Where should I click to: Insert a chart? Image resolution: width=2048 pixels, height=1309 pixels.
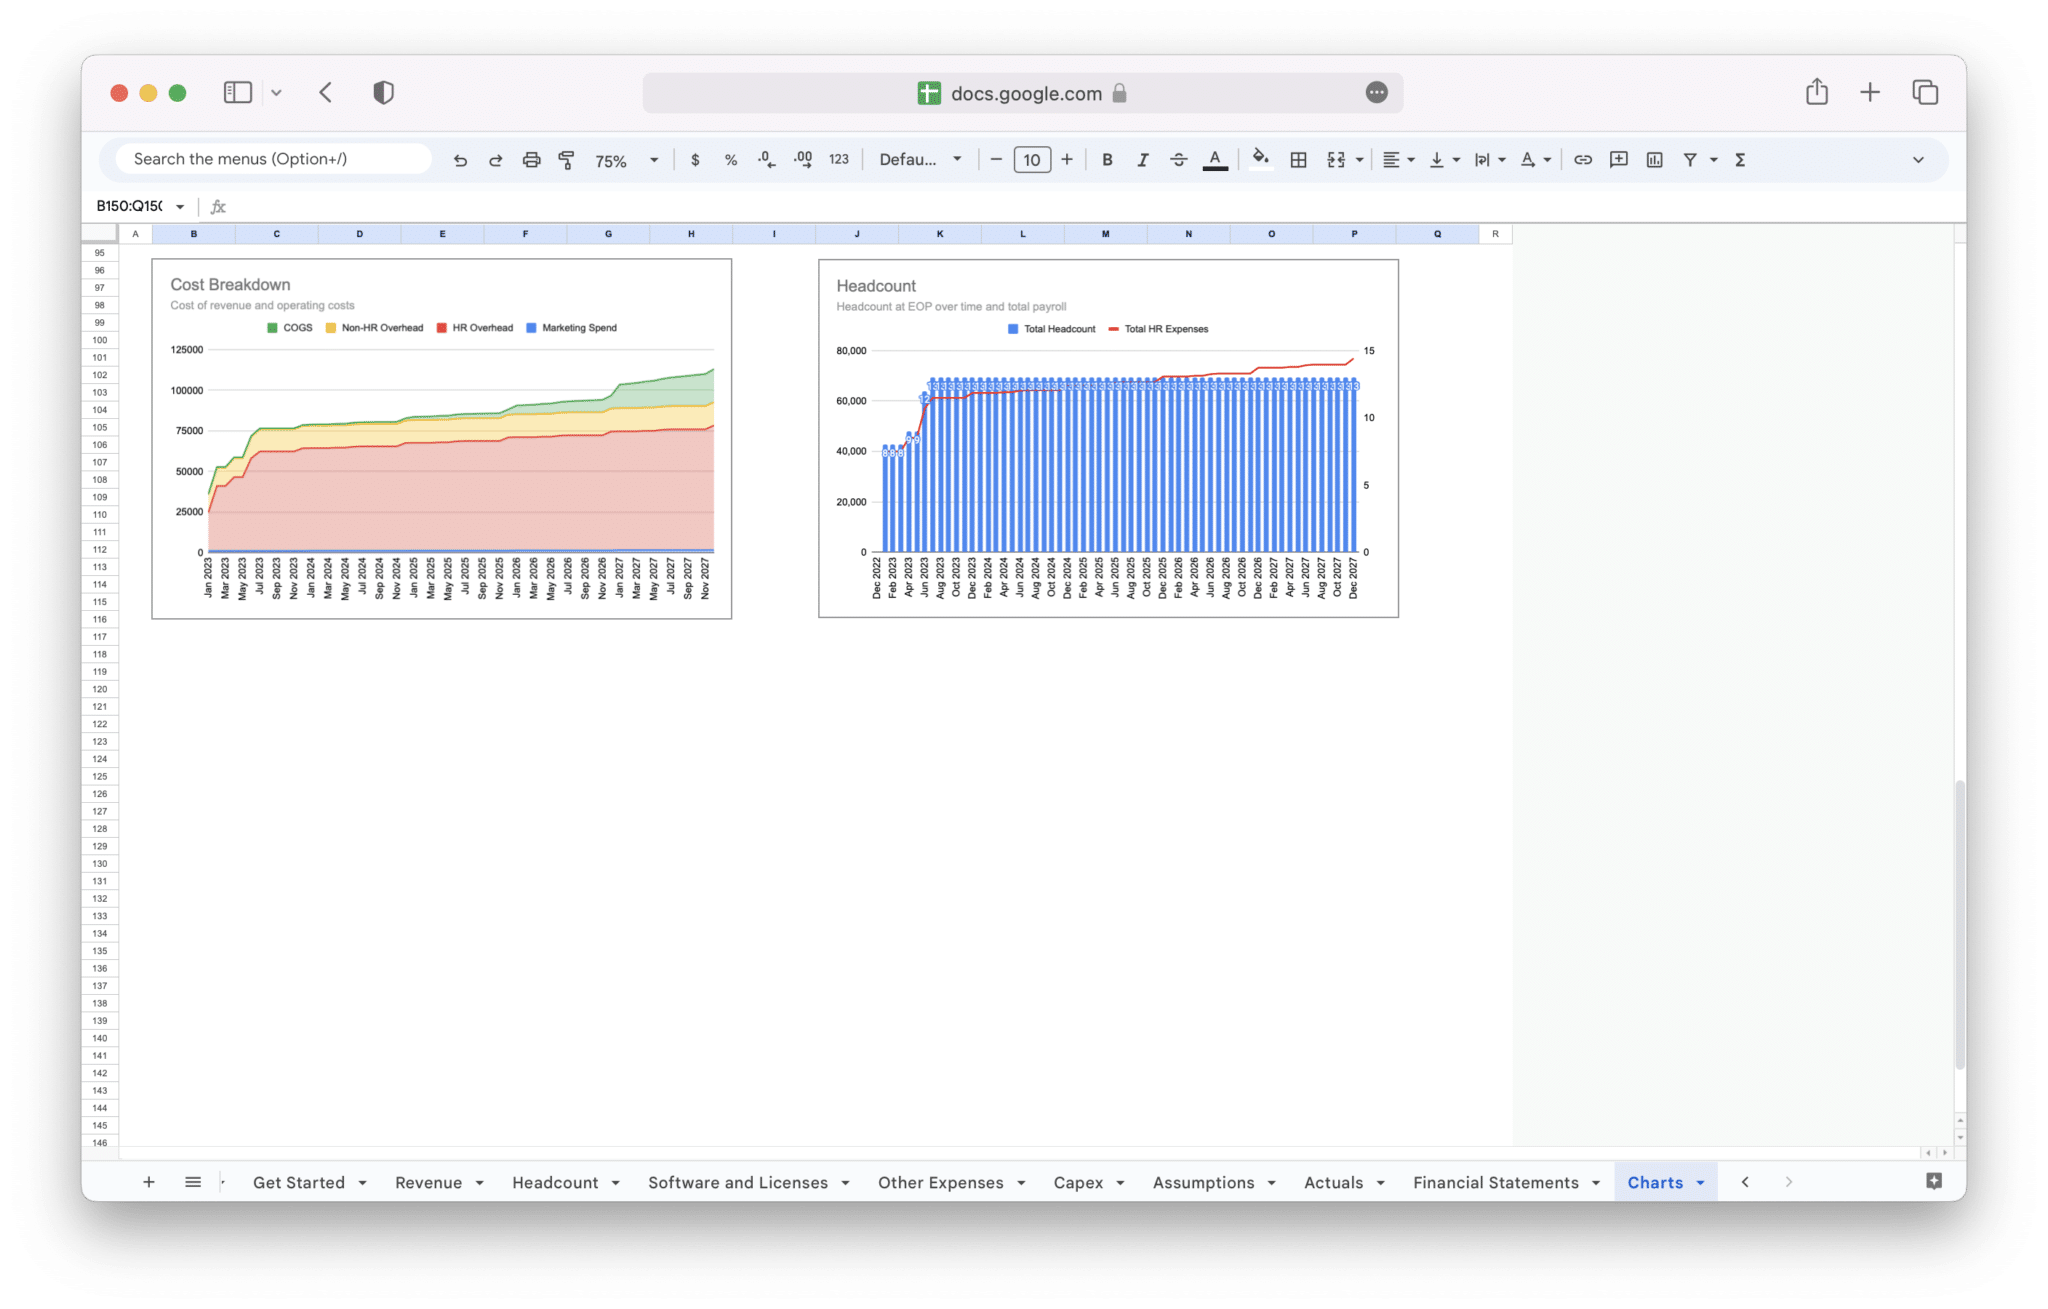[1654, 160]
